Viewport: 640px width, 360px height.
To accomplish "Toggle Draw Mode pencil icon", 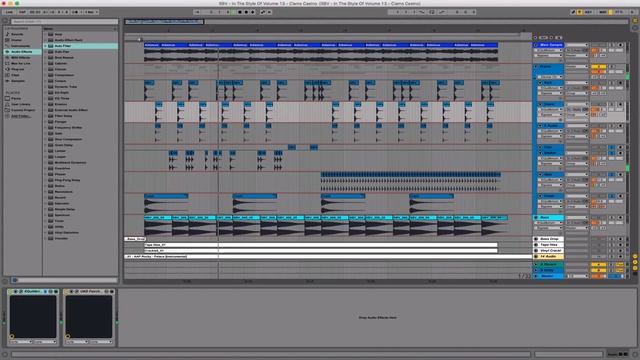I will [x=573, y=12].
